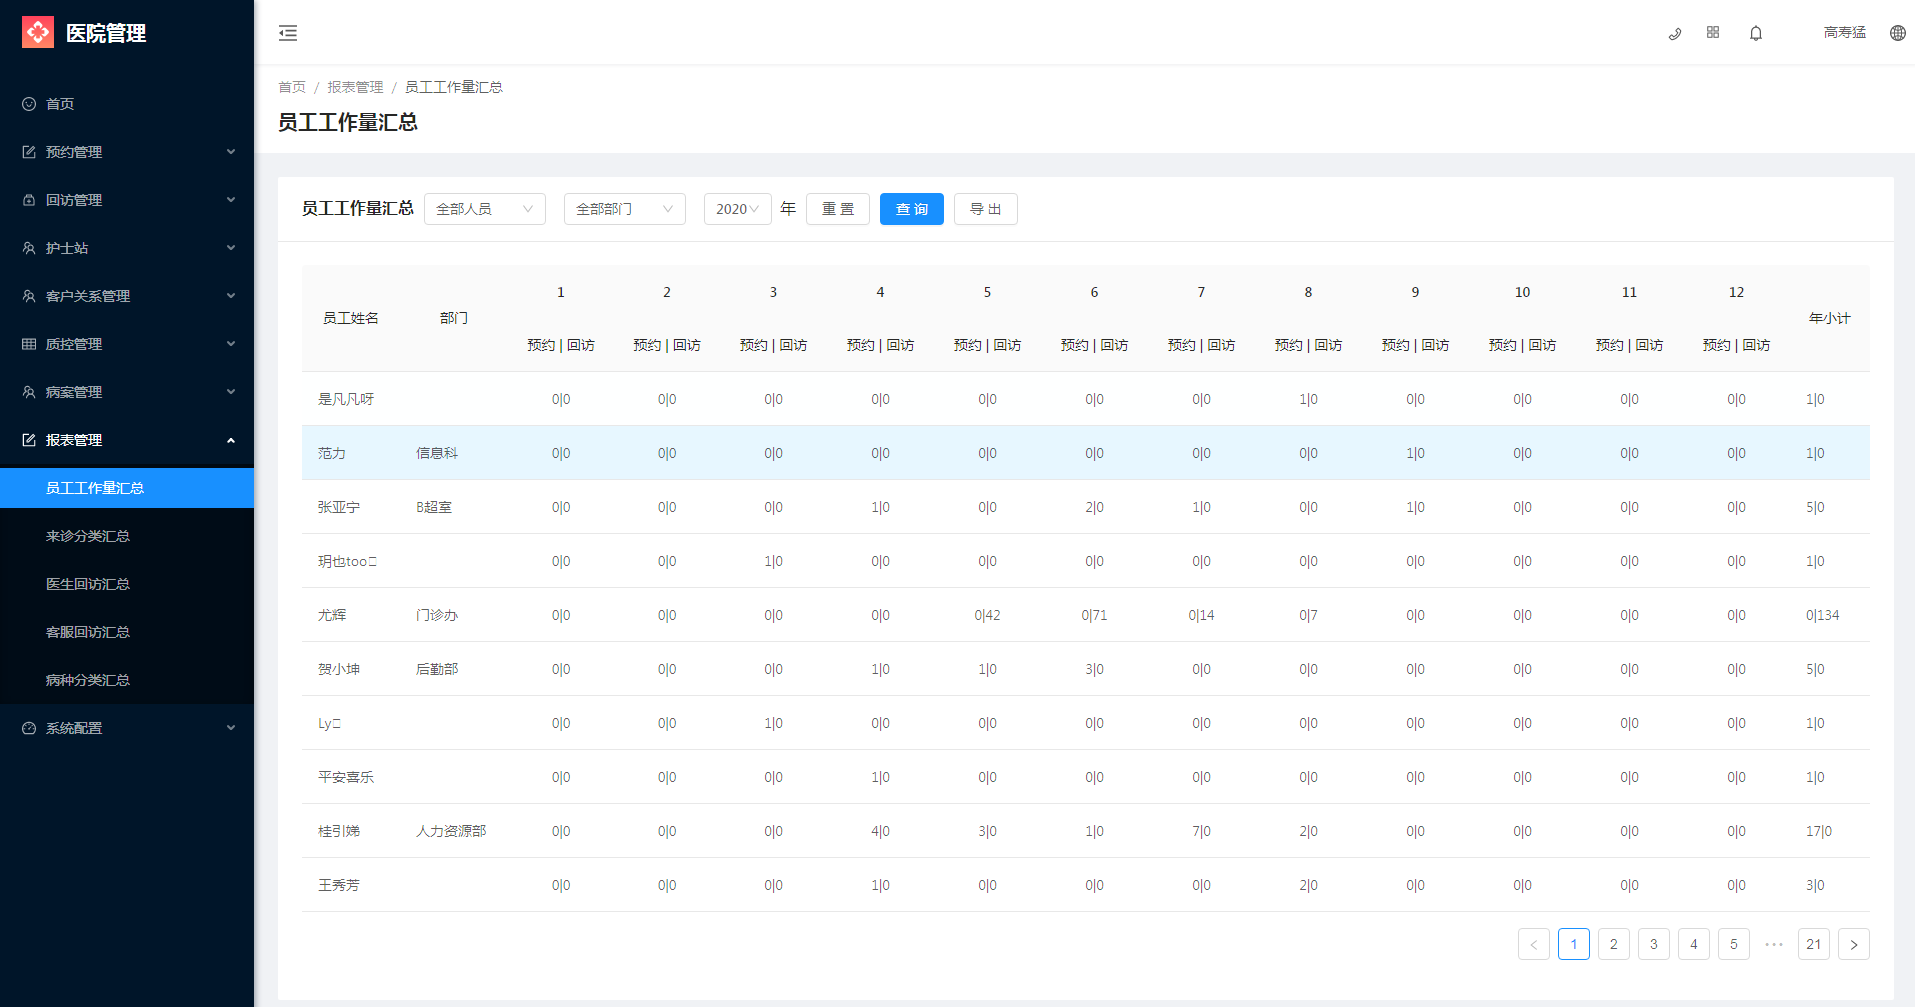
Task: Select 病种分类汇总 in the sidebar
Action: pos(127,680)
